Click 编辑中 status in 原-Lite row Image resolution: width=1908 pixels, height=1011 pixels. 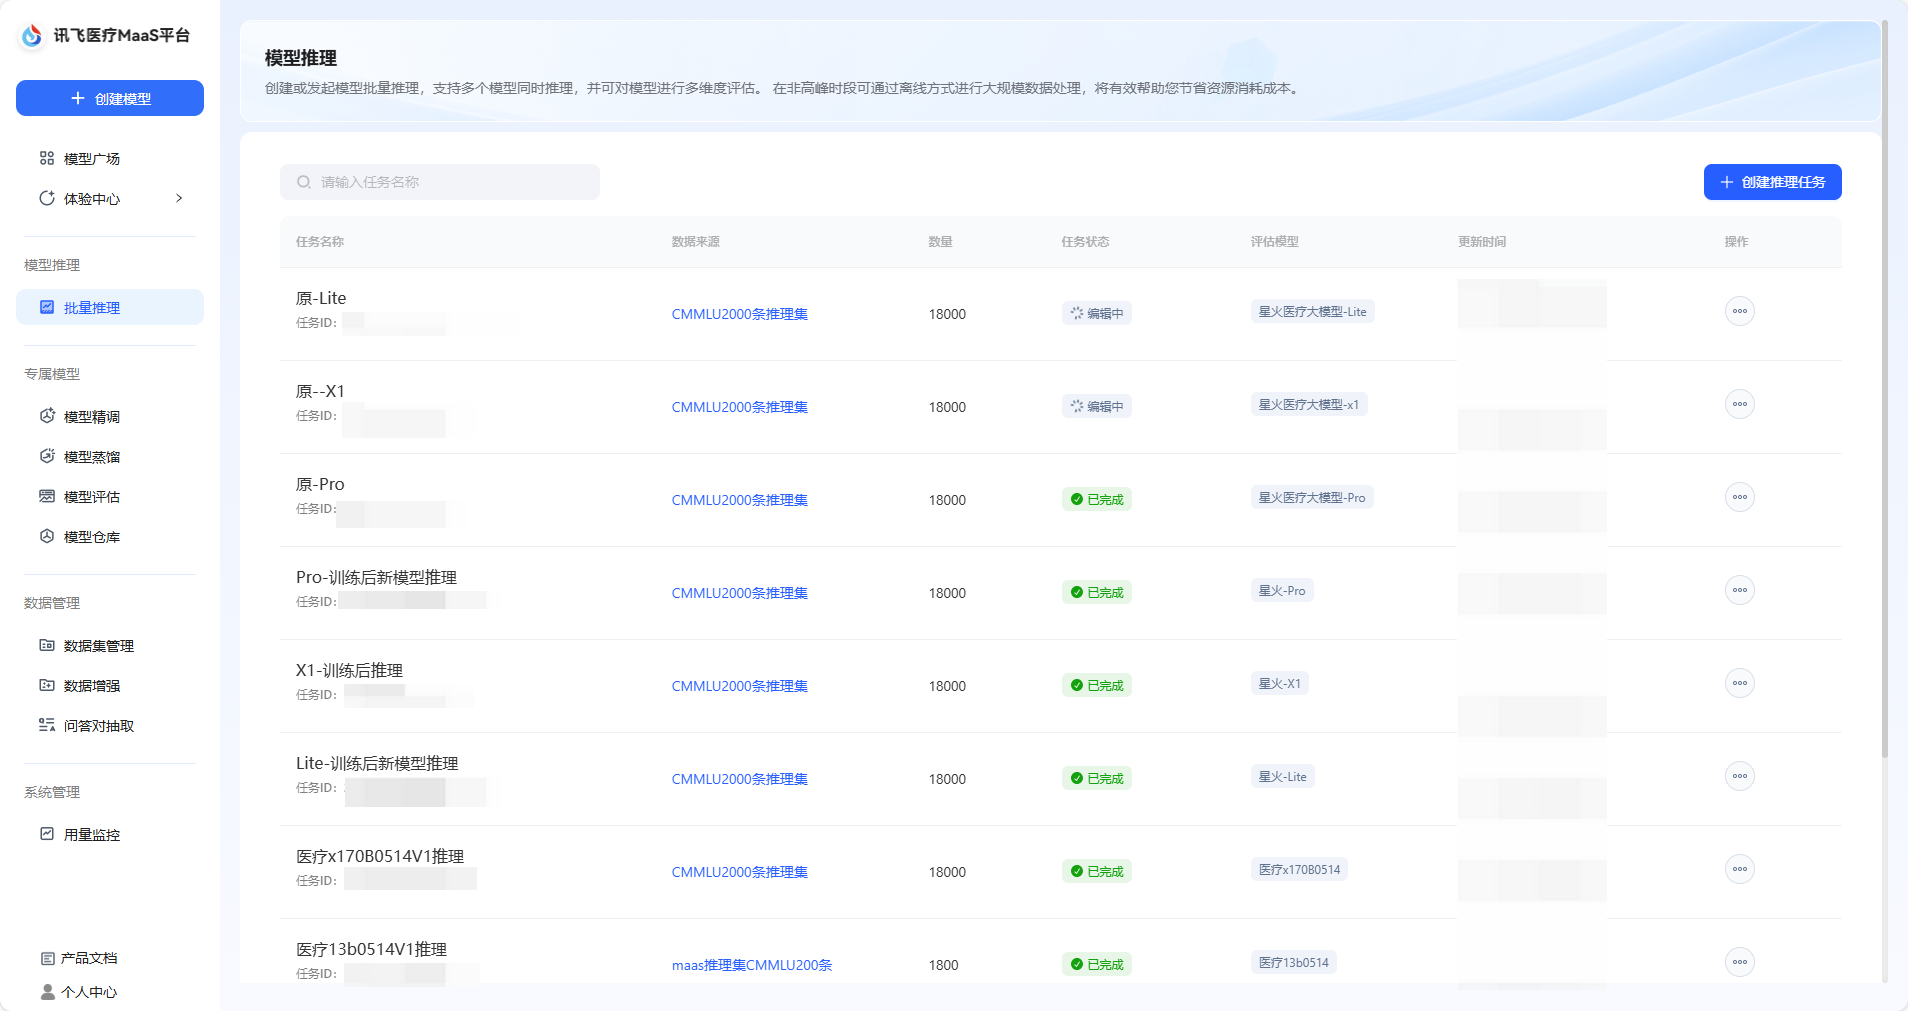point(1096,313)
